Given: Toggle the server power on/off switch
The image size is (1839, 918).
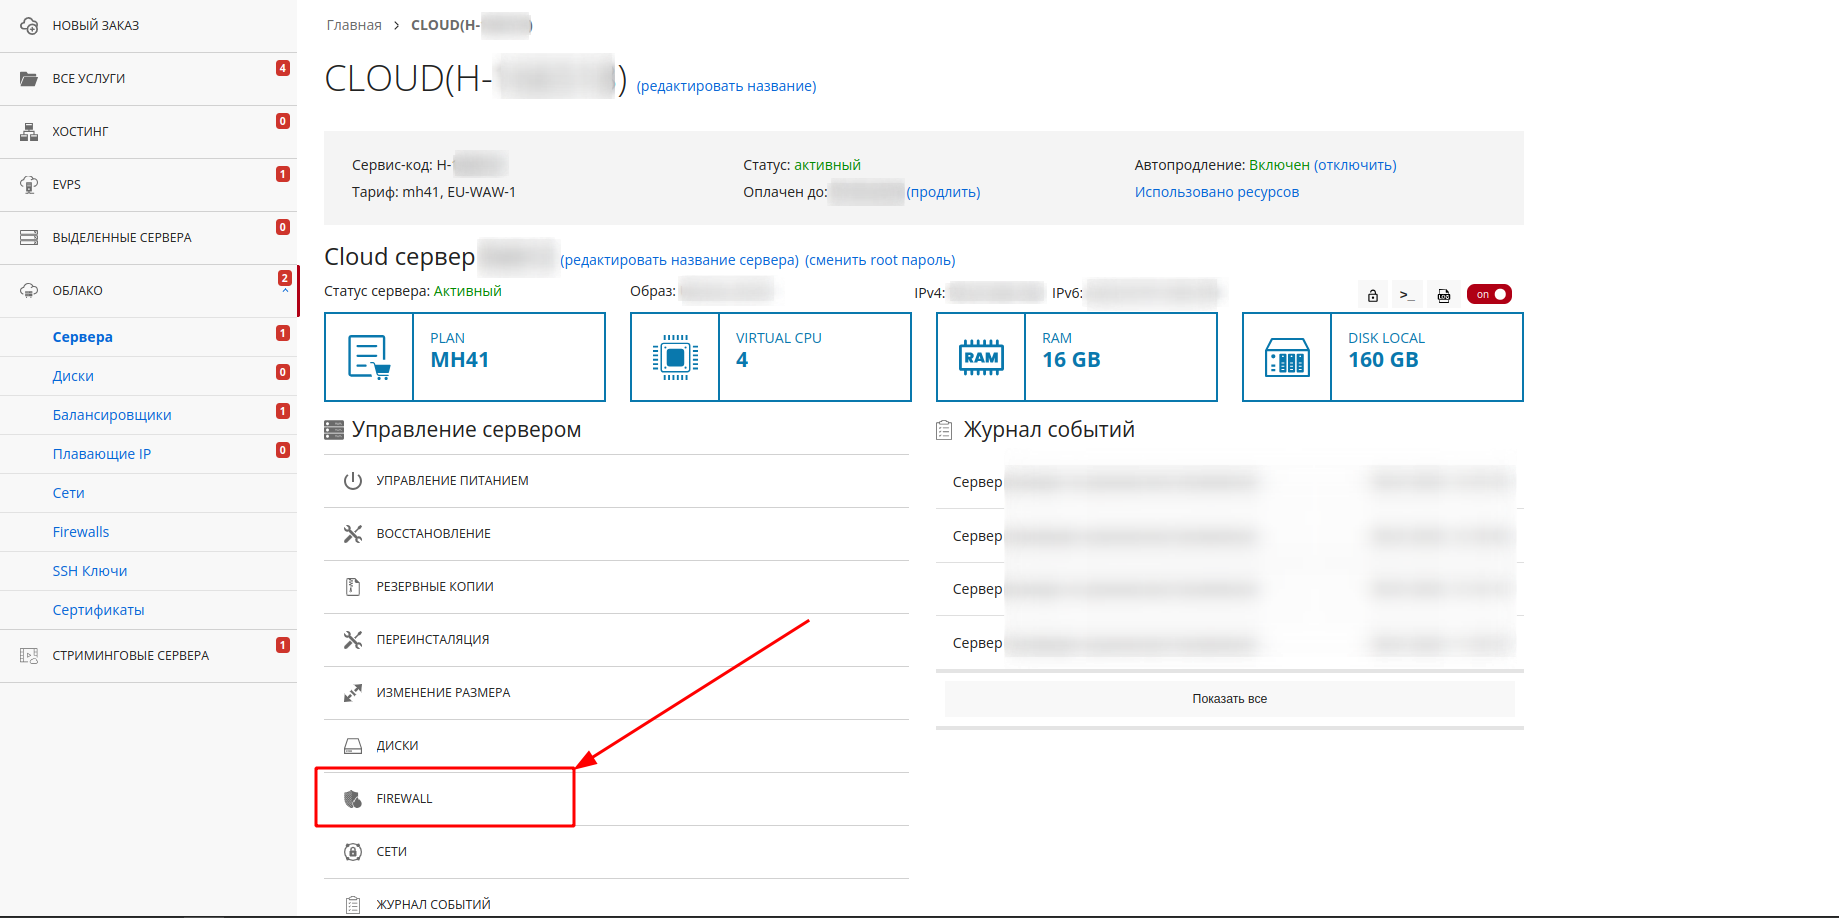Looking at the screenshot, I should tap(1489, 294).
